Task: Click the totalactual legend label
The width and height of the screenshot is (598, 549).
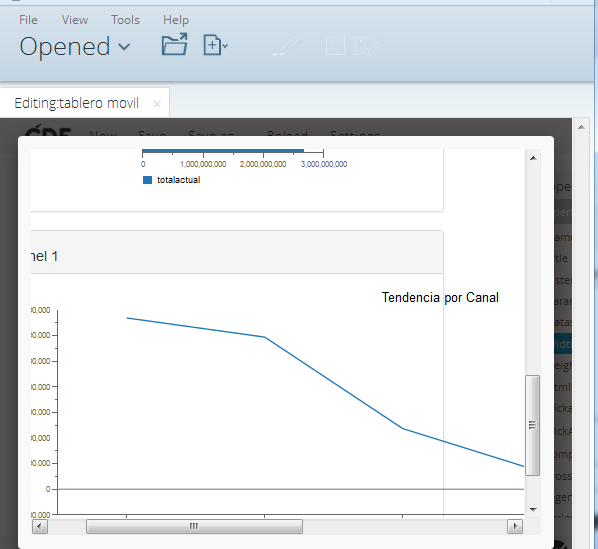Action: (178, 180)
